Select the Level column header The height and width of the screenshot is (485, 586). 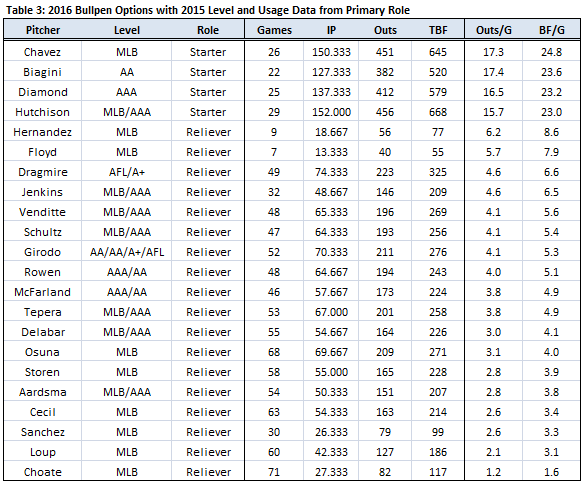click(127, 30)
